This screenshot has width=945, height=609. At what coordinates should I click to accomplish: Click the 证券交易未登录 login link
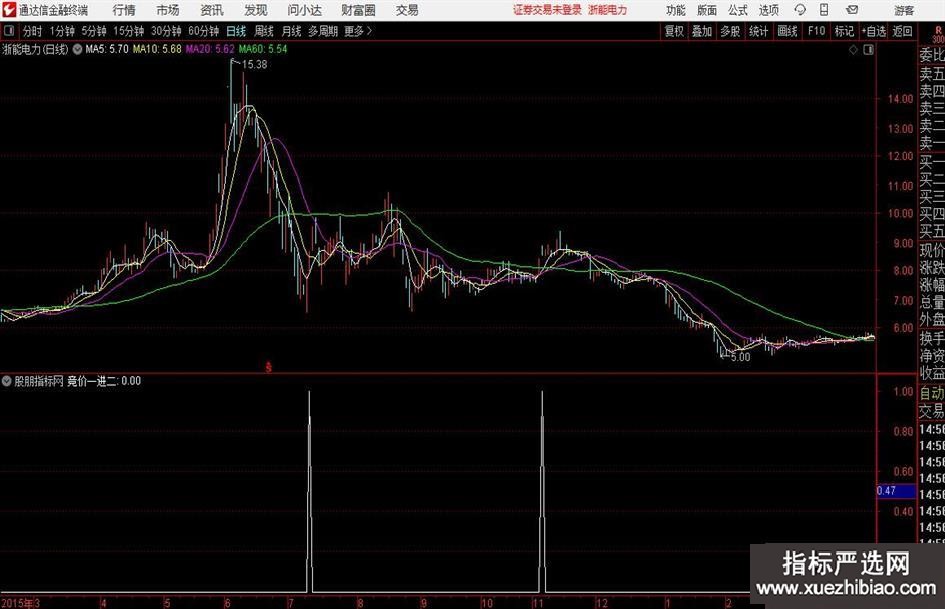547,10
